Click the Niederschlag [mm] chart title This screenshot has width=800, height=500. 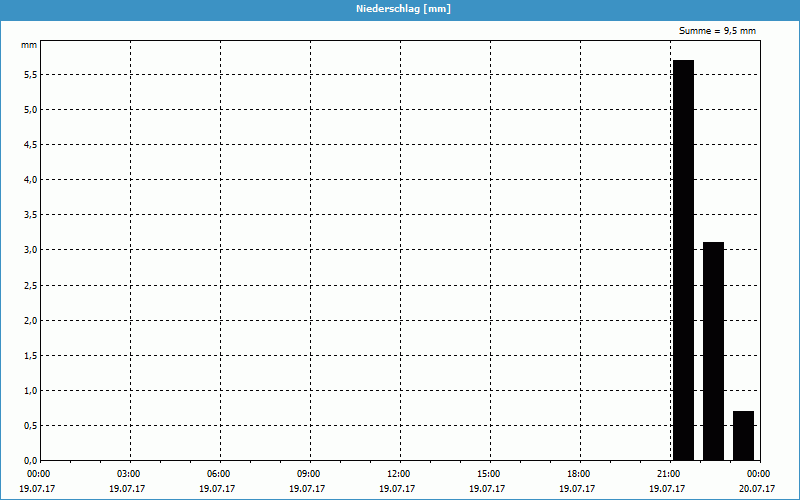[399, 8]
